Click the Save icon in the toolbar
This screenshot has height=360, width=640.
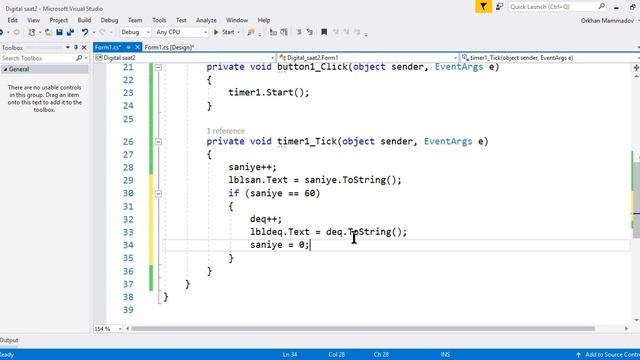(x=59, y=32)
